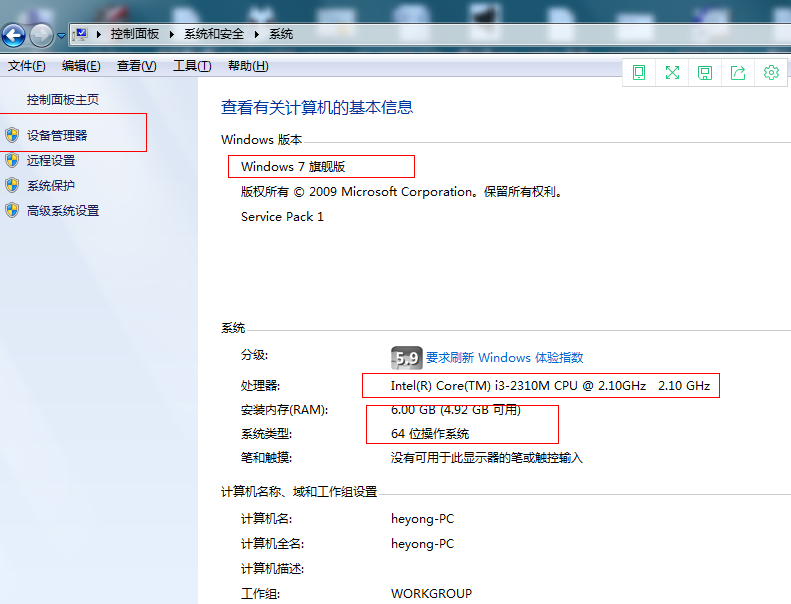
Task: Open the 查看(V) menu
Action: (137, 66)
